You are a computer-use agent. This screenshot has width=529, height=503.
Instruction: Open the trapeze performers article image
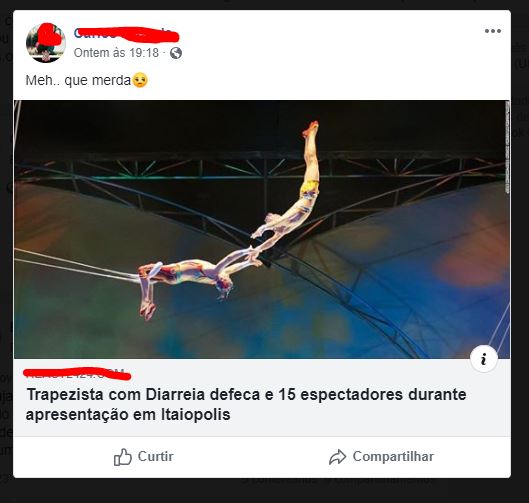coord(262,229)
